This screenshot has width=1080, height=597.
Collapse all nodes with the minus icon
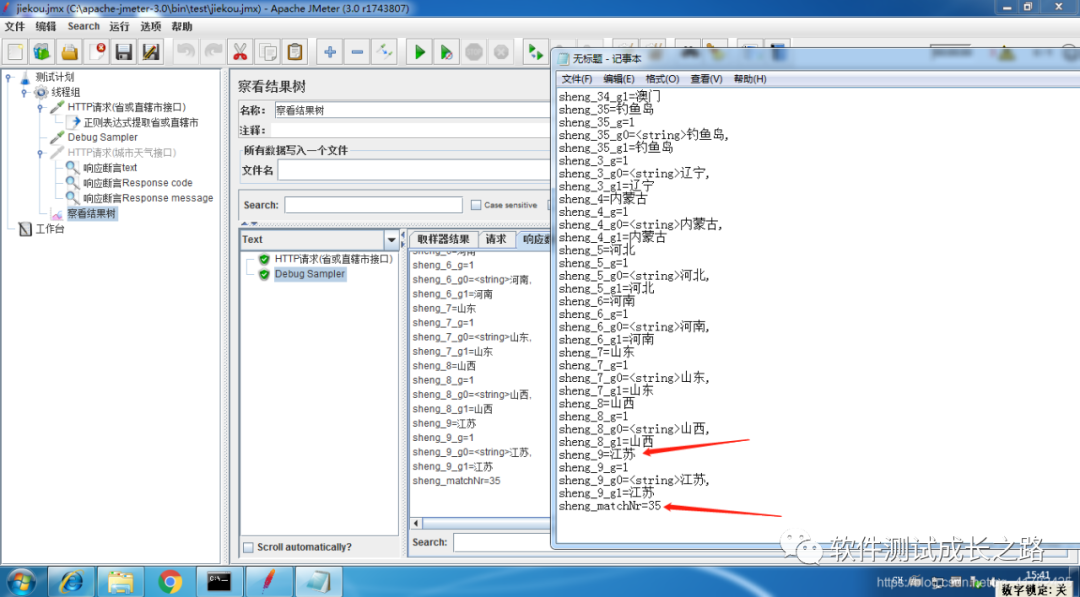tap(357, 52)
